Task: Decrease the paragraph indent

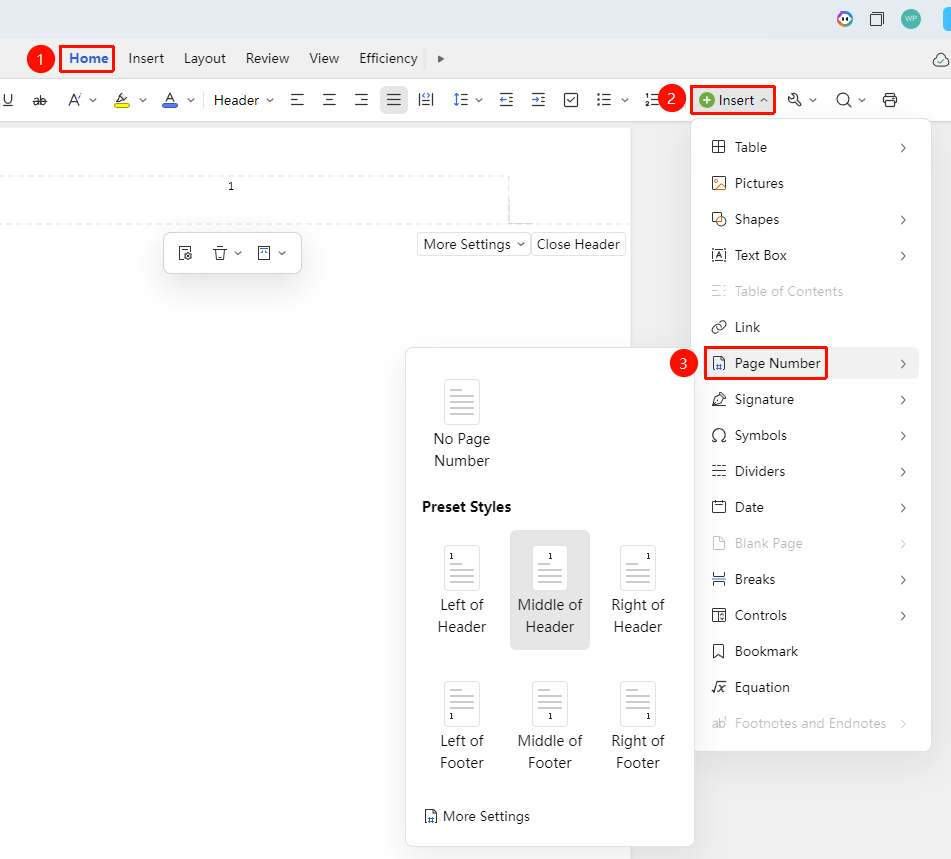Action: (x=506, y=100)
